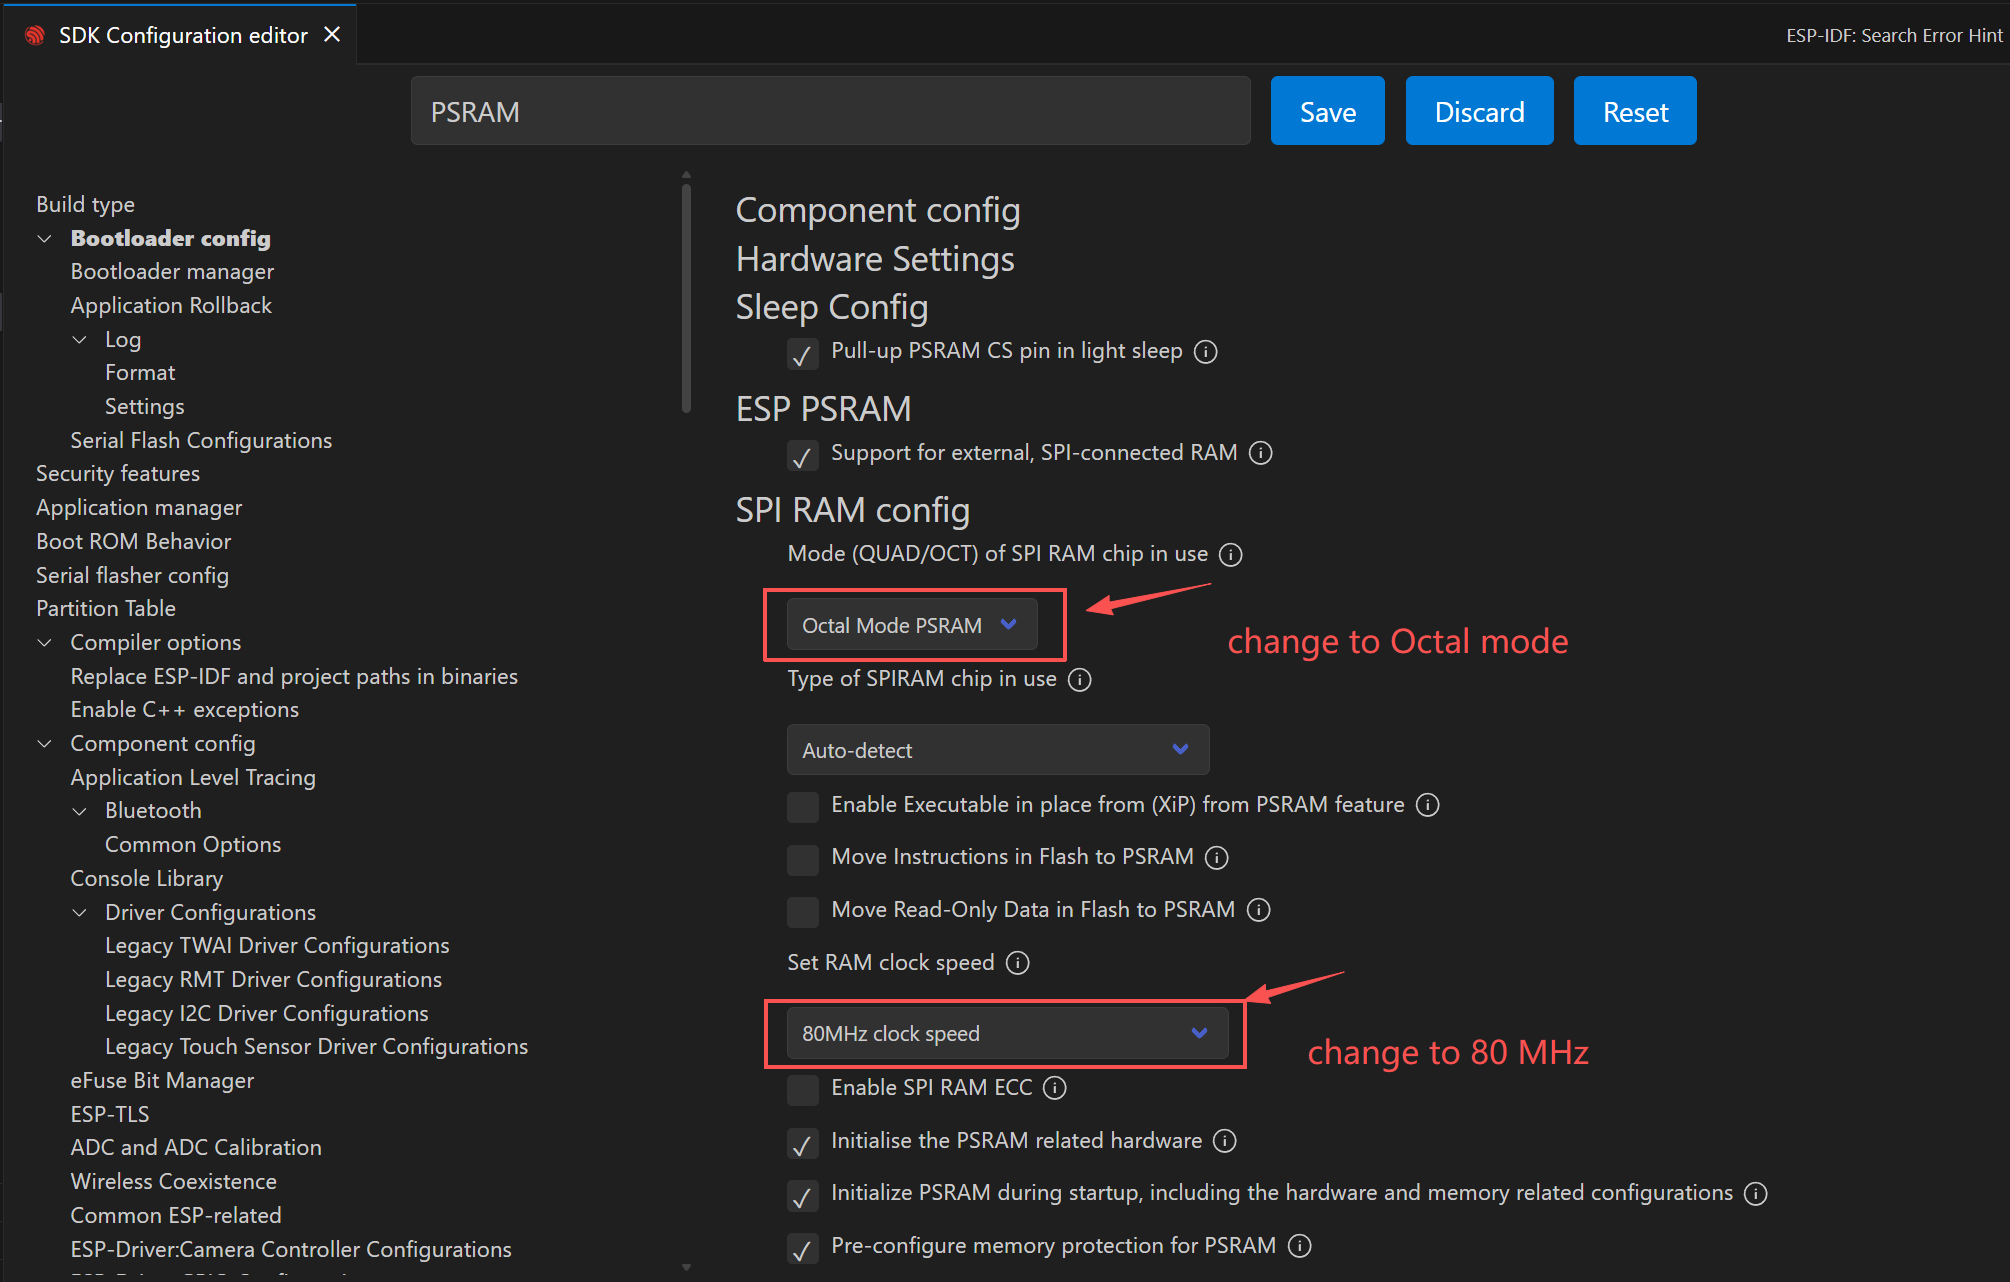Click info icon for Type of SPIRAM chip
Screen dimensions: 2010x1282
coord(1080,680)
